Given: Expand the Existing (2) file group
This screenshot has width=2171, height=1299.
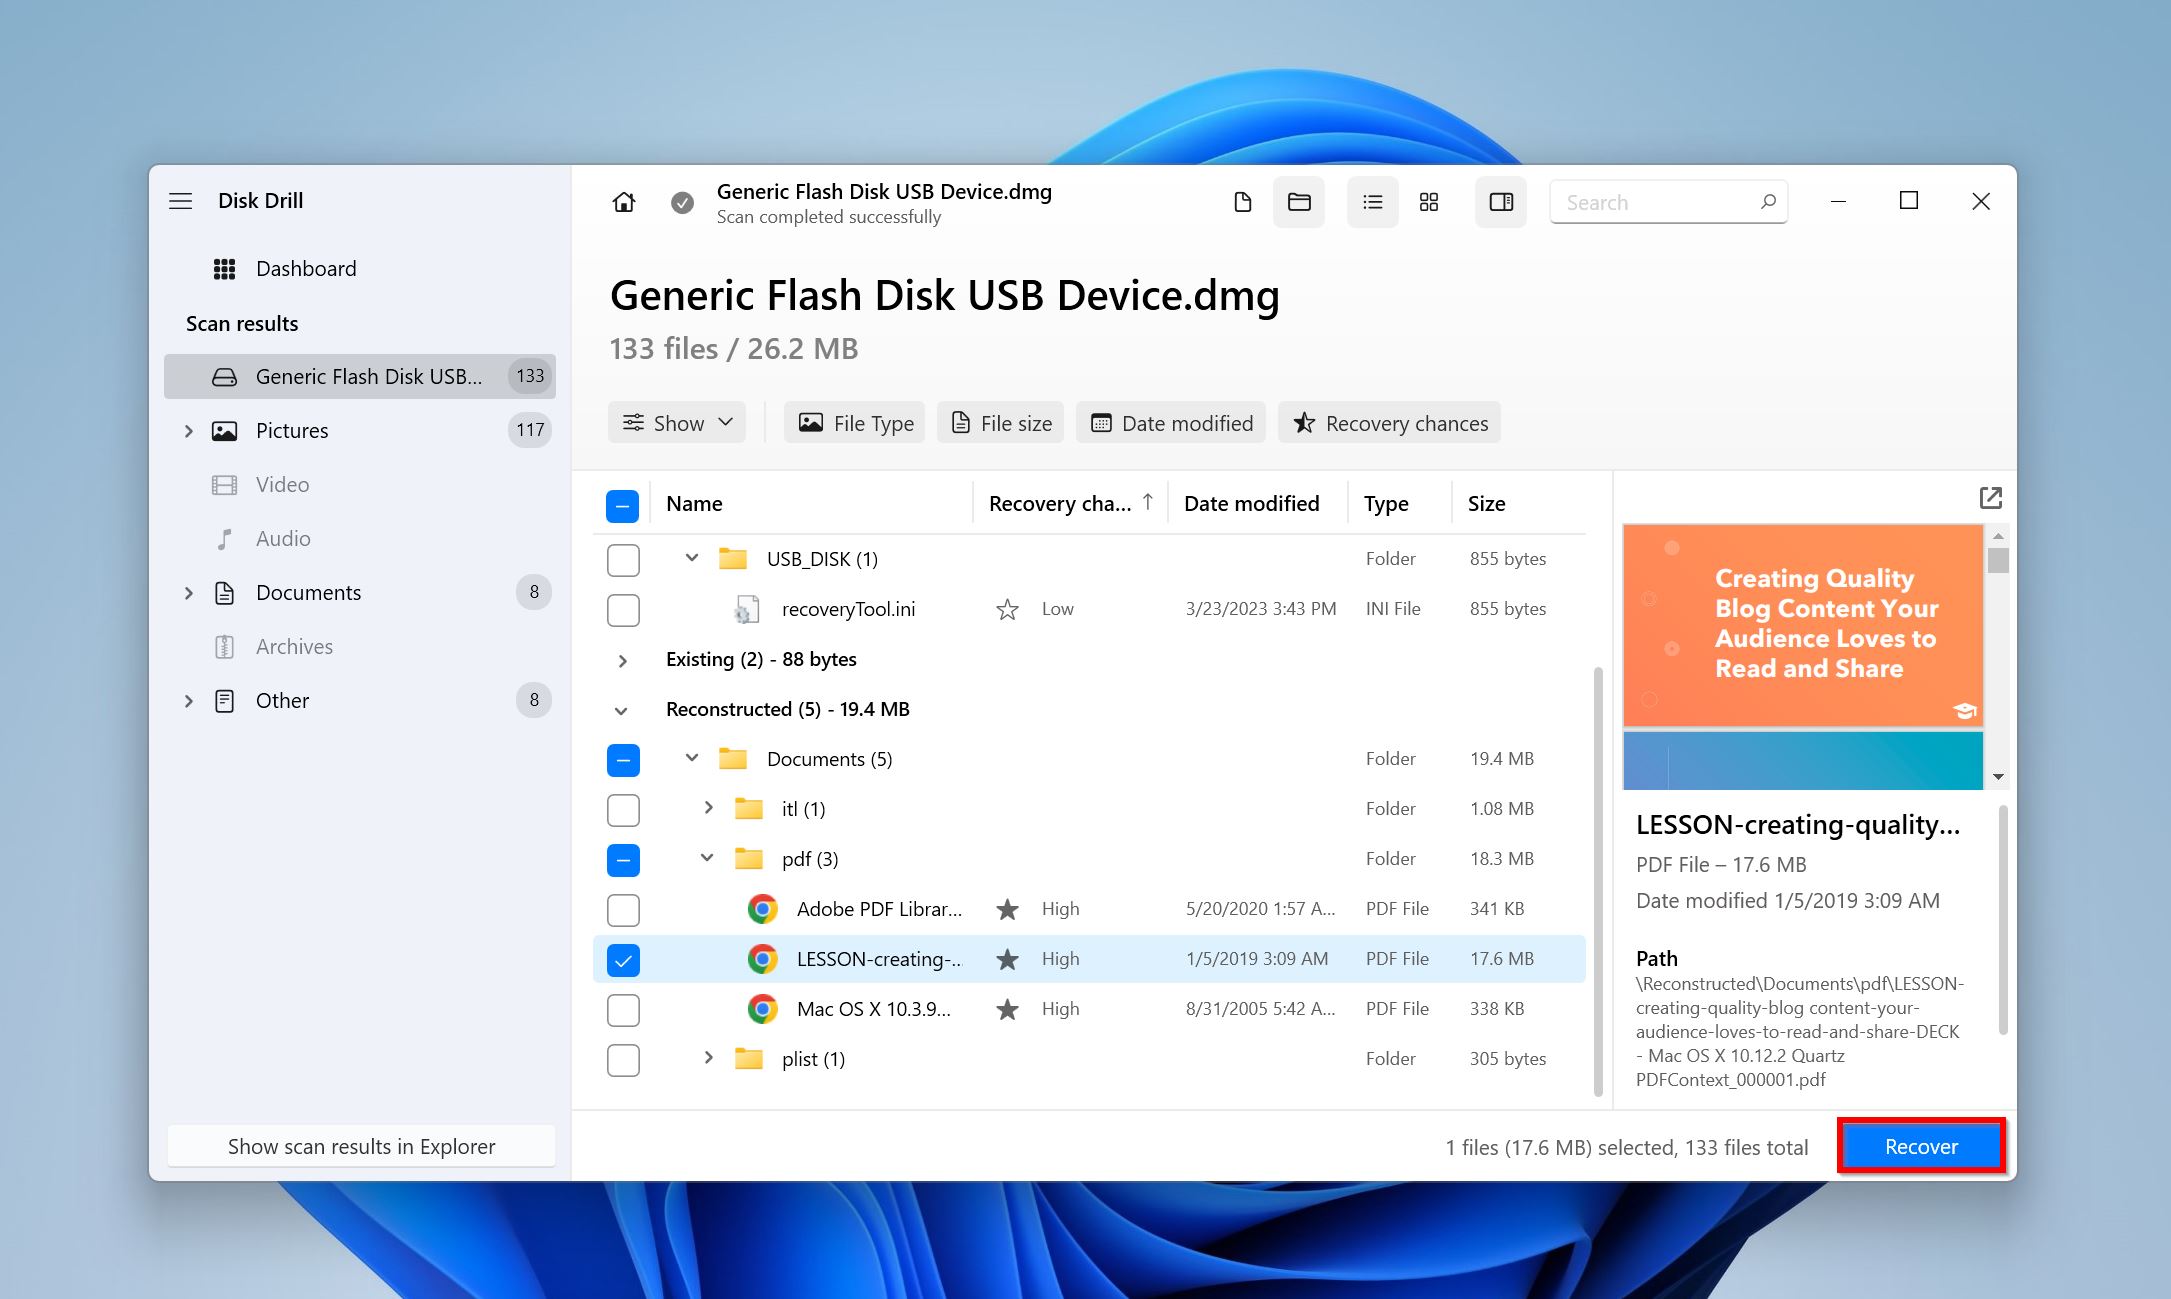Looking at the screenshot, I should click(x=619, y=657).
